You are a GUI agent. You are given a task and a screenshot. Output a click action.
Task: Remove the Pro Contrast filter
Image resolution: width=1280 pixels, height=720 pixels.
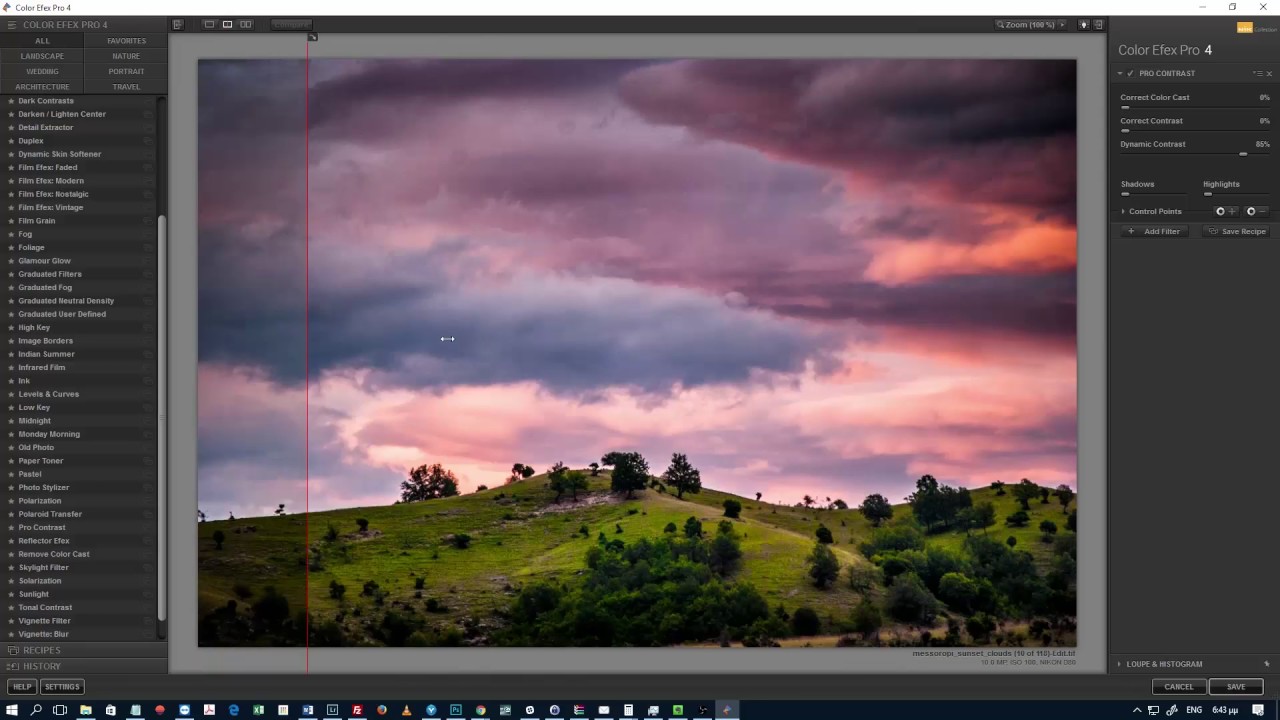[1270, 74]
